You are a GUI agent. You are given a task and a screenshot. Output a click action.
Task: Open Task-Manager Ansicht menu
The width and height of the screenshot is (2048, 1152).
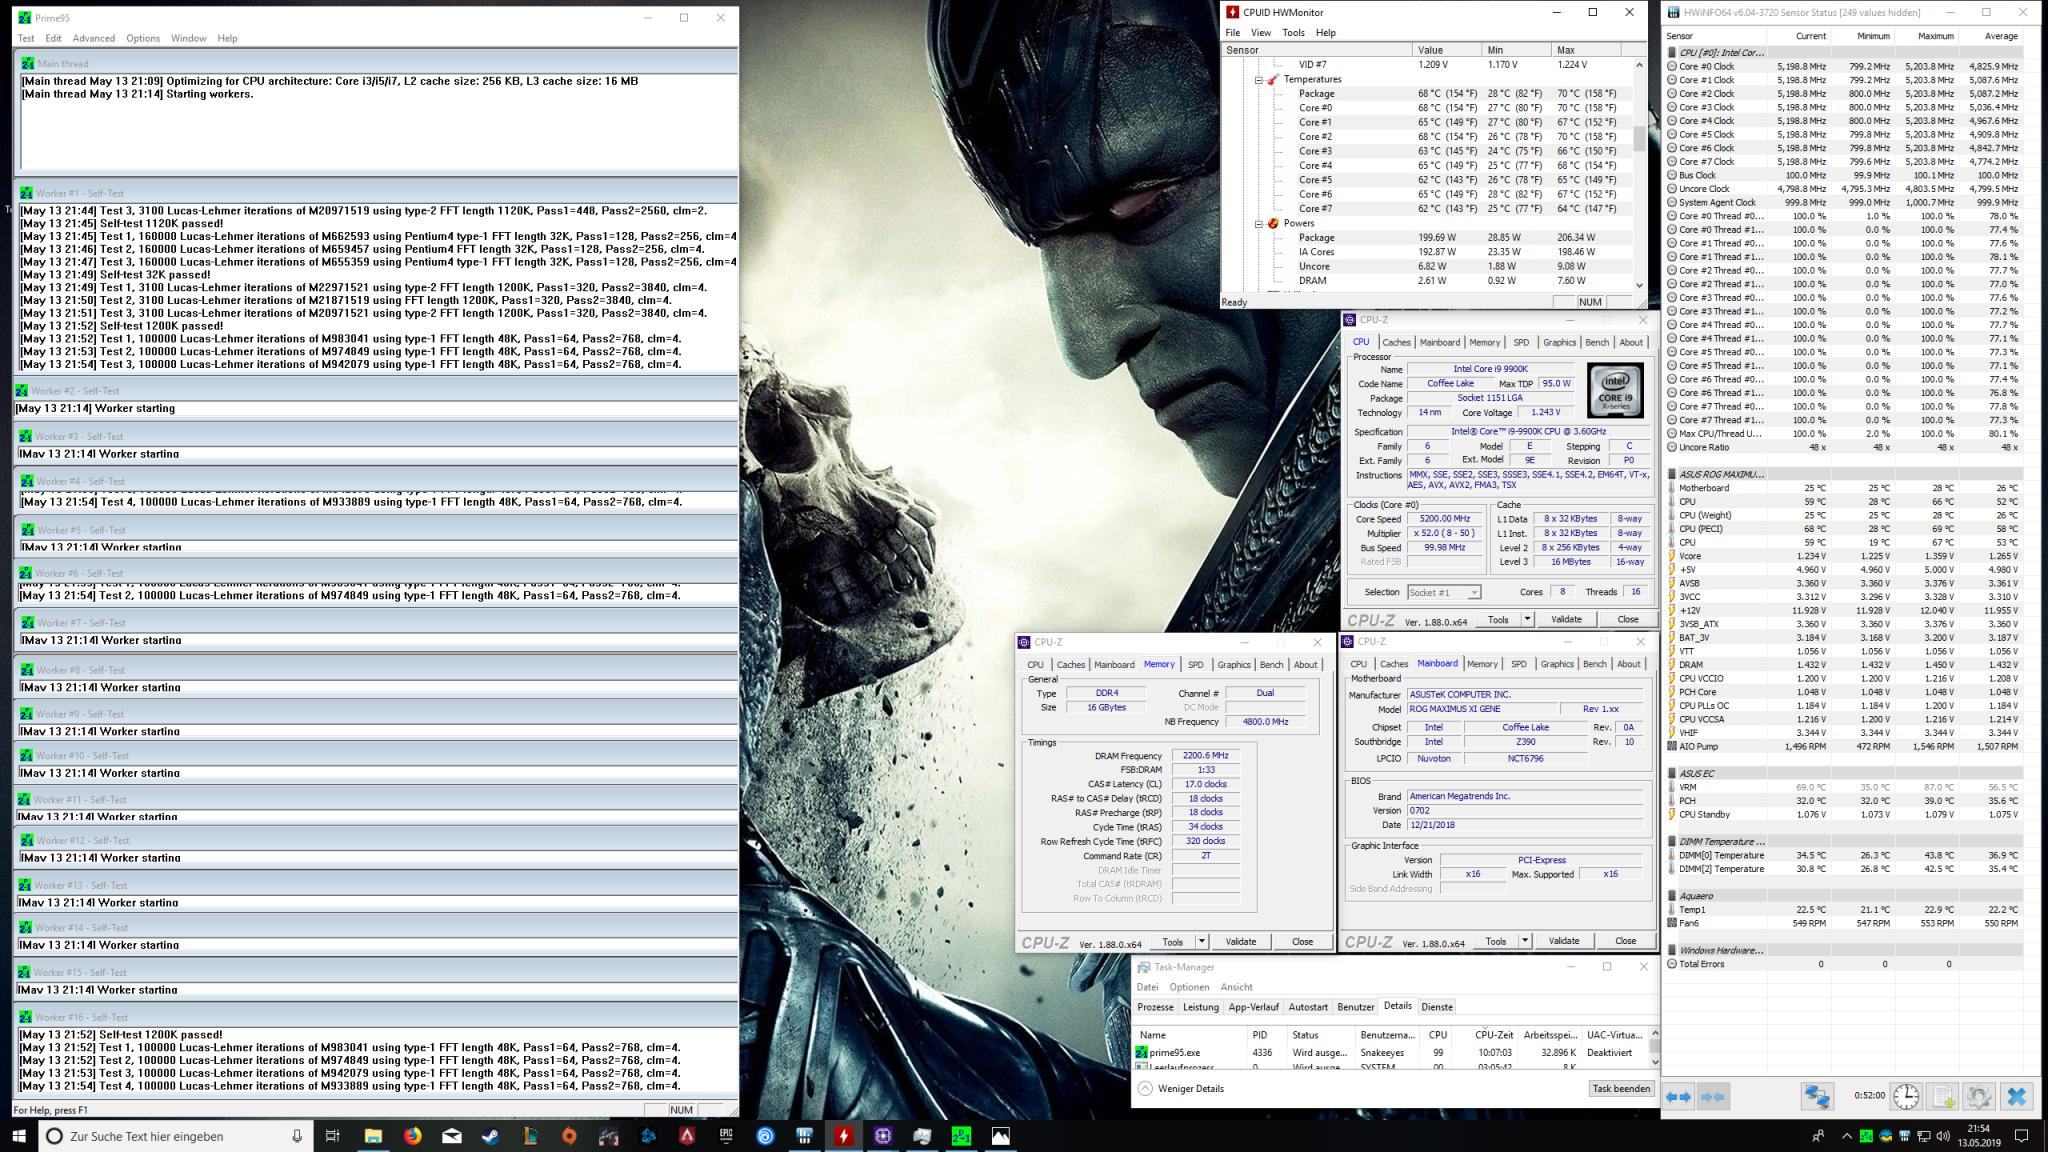[1236, 987]
